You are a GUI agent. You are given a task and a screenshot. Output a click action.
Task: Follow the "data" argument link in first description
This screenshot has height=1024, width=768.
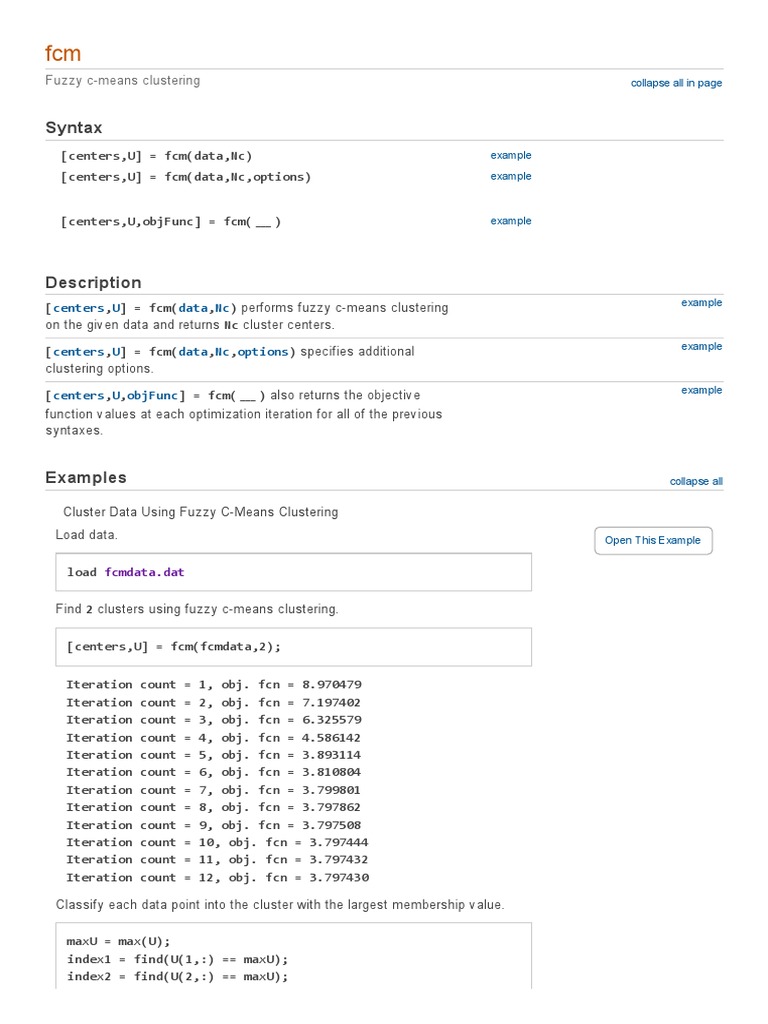coord(193,308)
